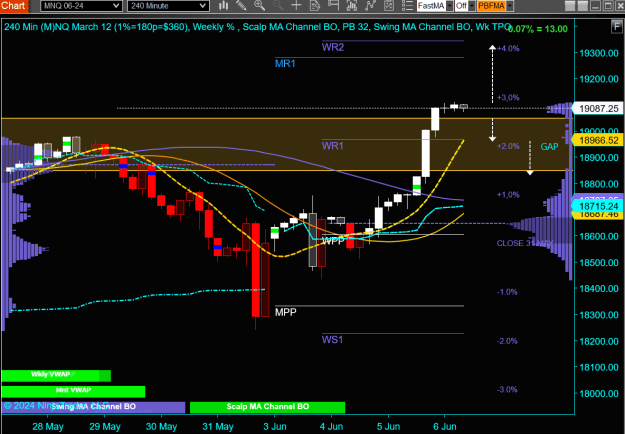This screenshot has width=625, height=434.
Task: Click the WR2 pivot label
Action: pos(333,47)
